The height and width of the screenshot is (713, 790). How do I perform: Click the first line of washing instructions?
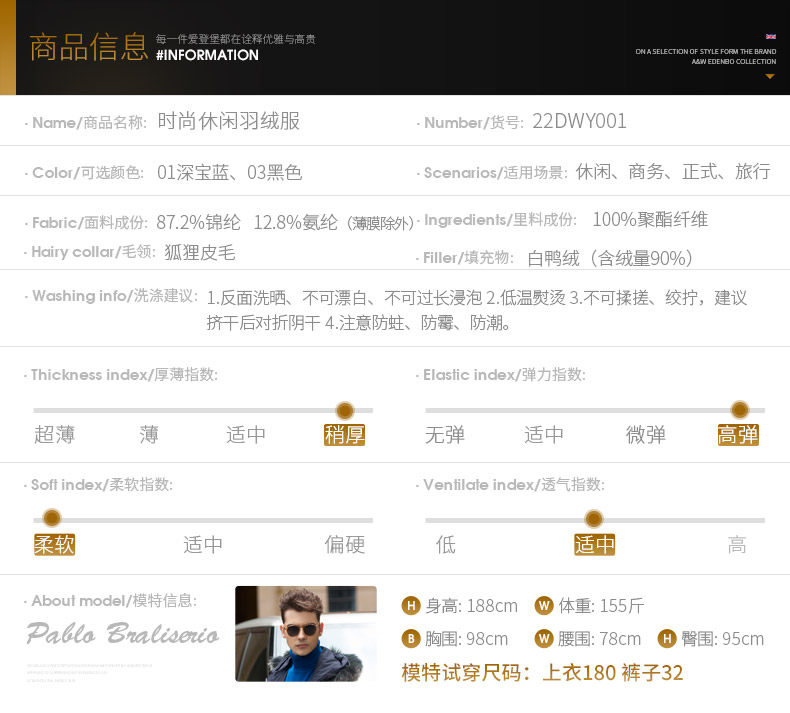pyautogui.click(x=477, y=298)
